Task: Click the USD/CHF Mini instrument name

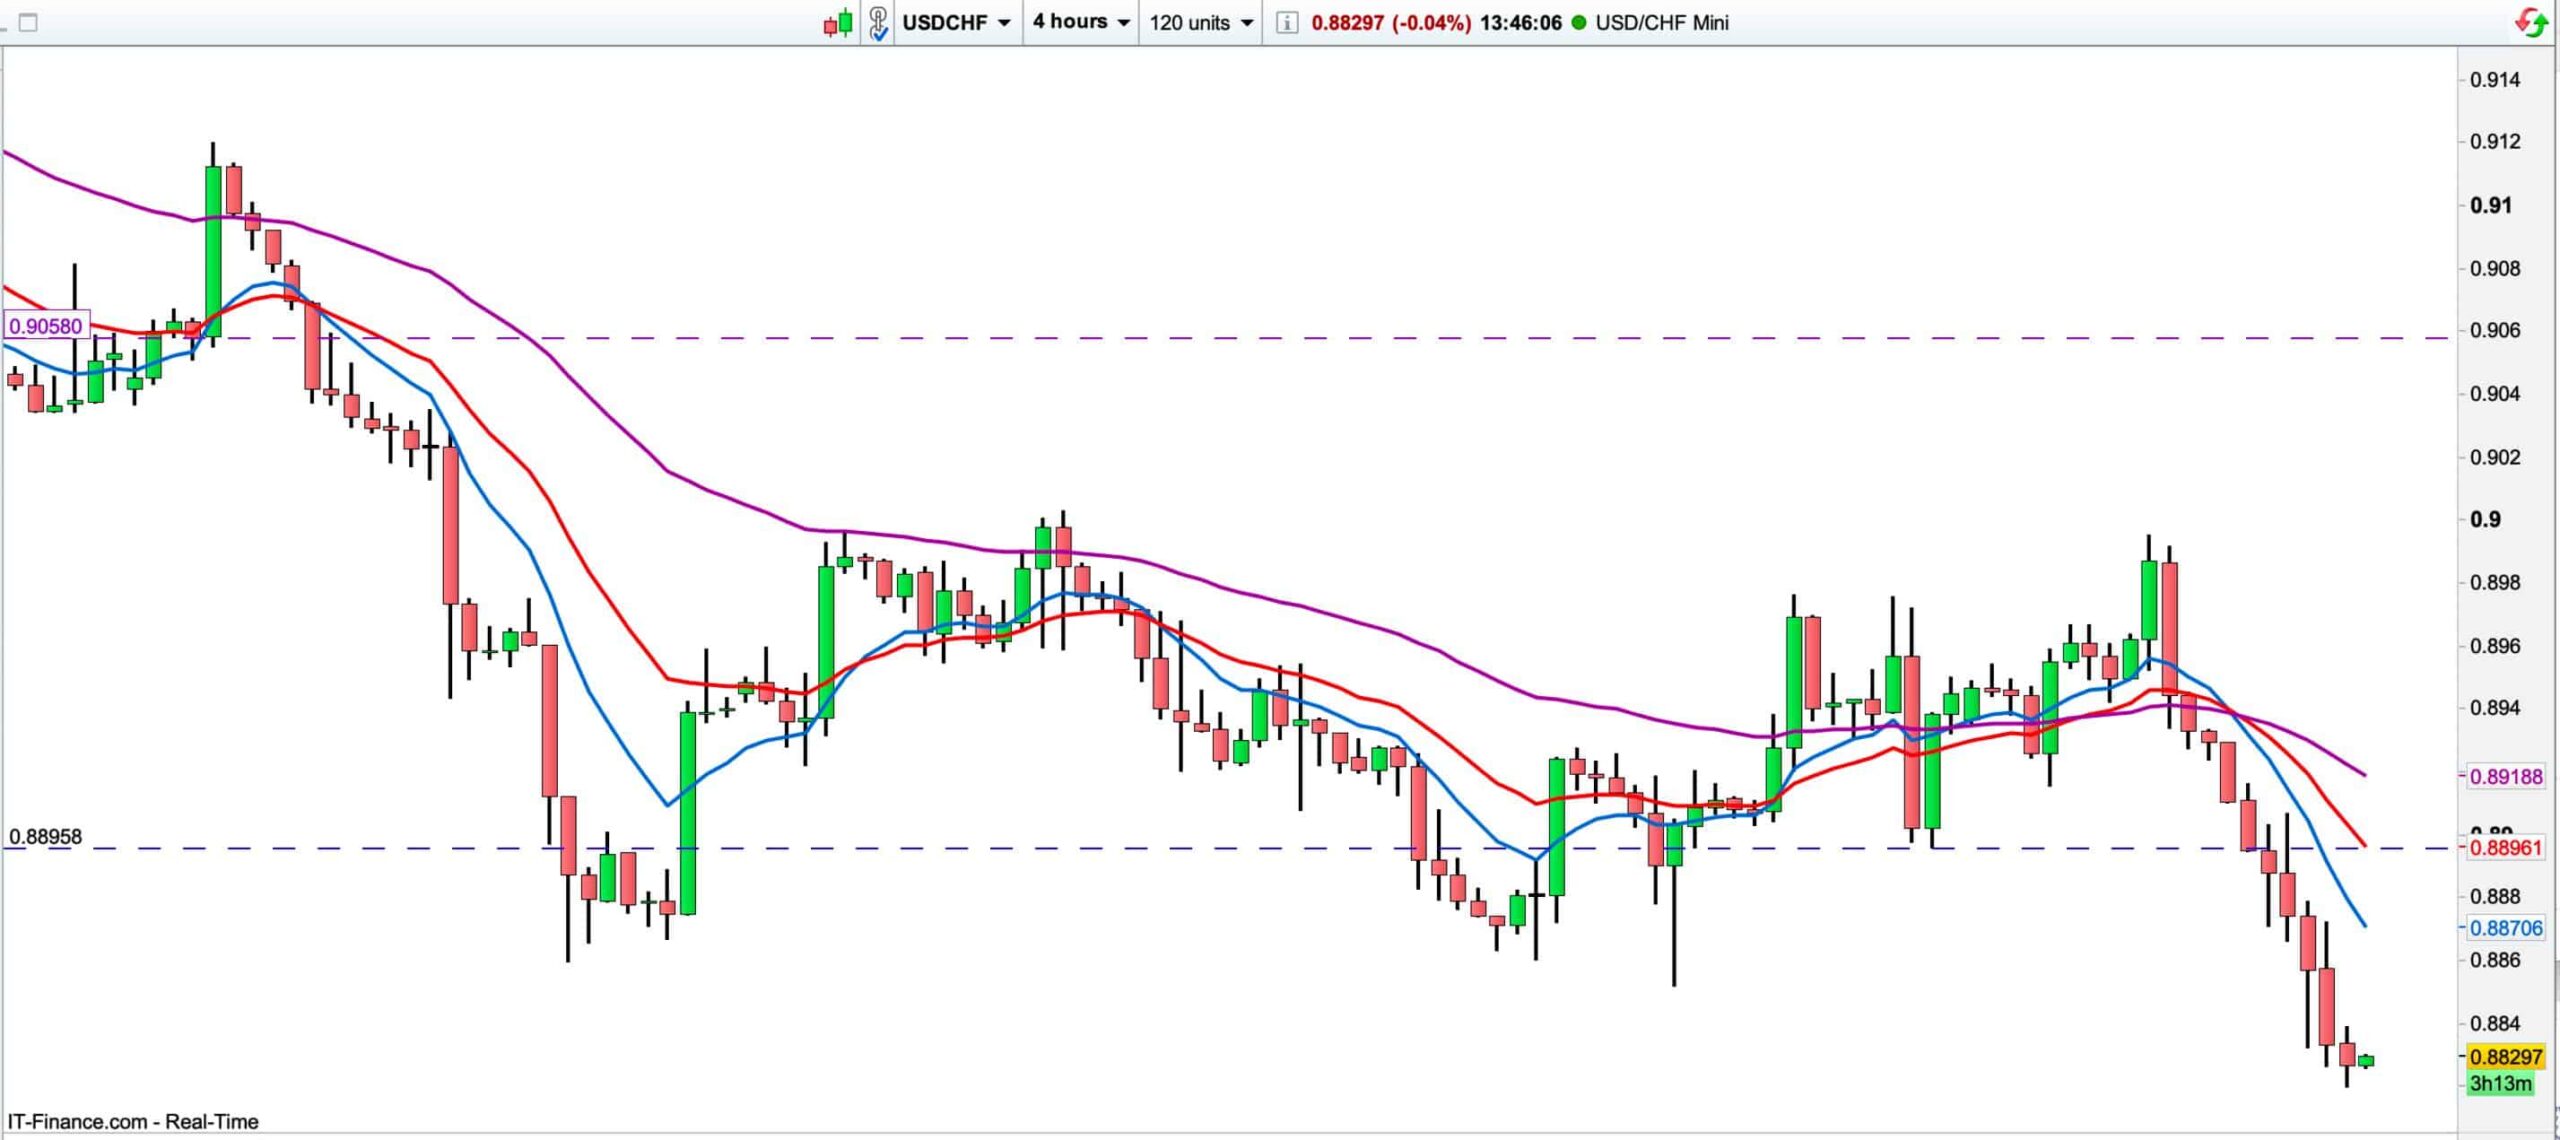Action: click(1661, 22)
